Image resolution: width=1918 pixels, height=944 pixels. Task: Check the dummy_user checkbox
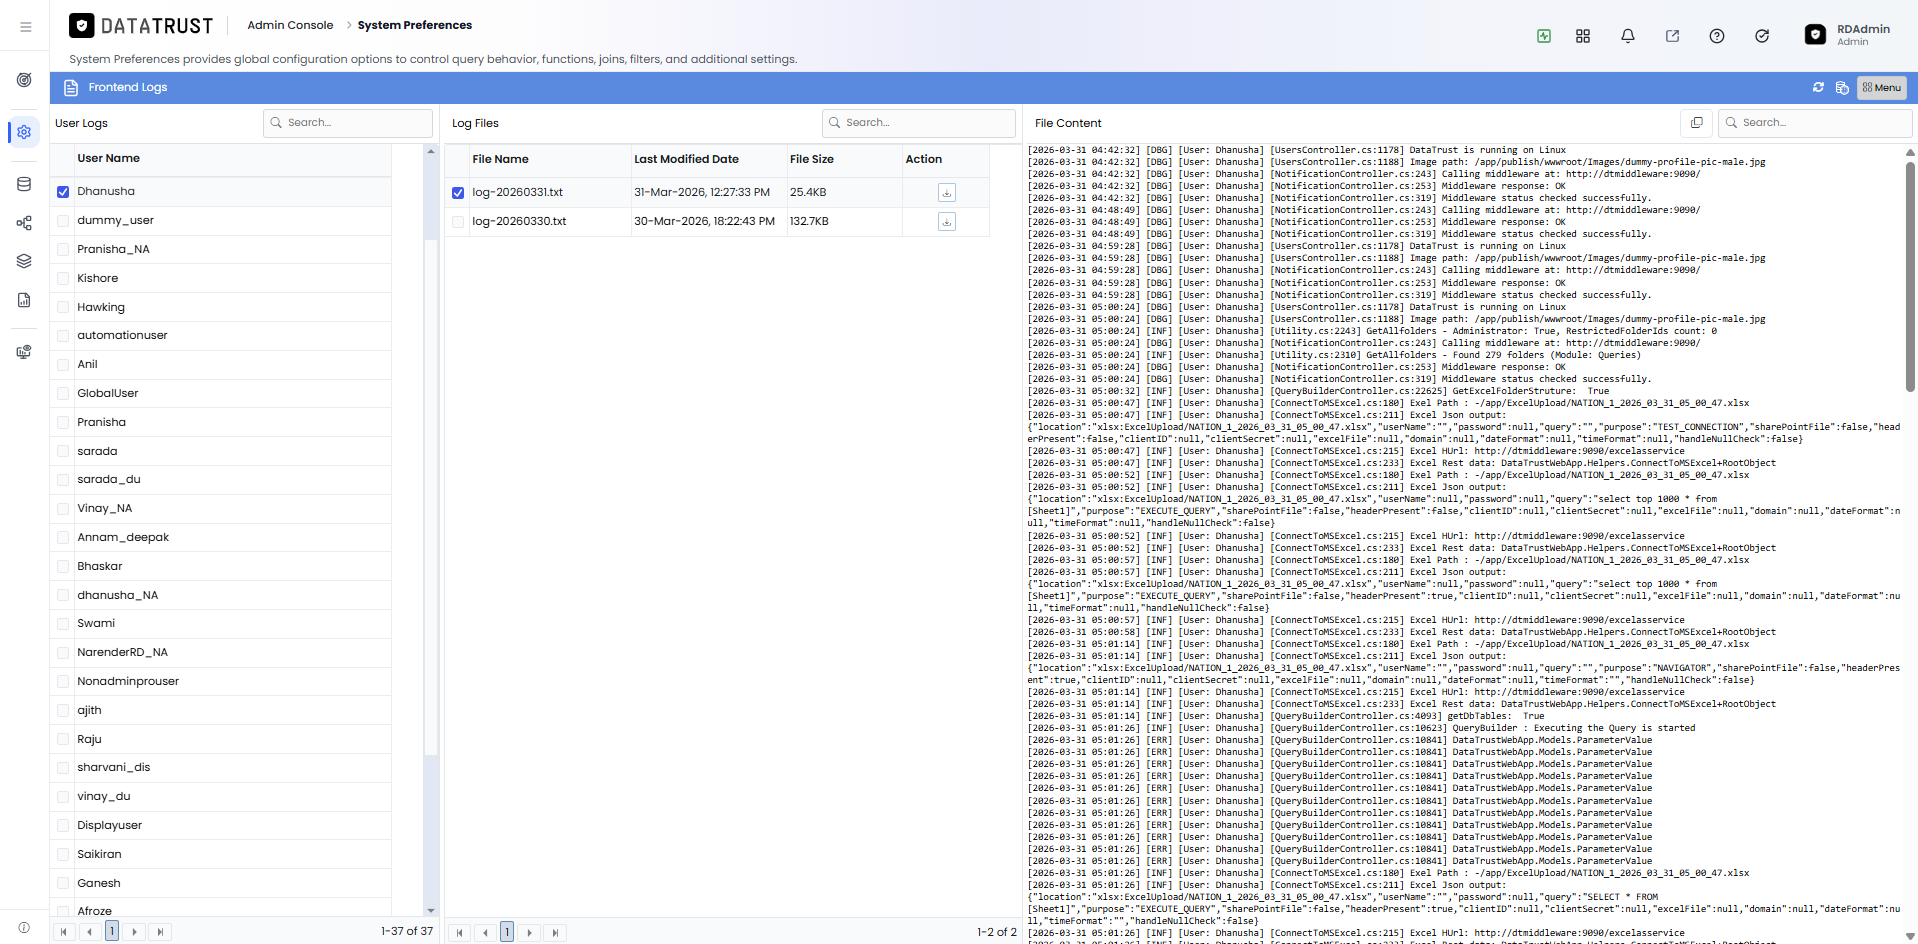pyautogui.click(x=63, y=221)
